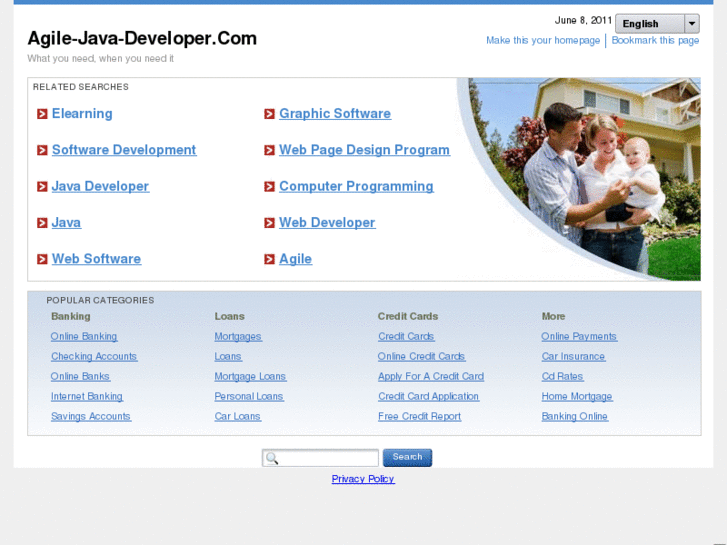The width and height of the screenshot is (727, 545).
Task: Open the Online Payments link
Action: point(579,336)
